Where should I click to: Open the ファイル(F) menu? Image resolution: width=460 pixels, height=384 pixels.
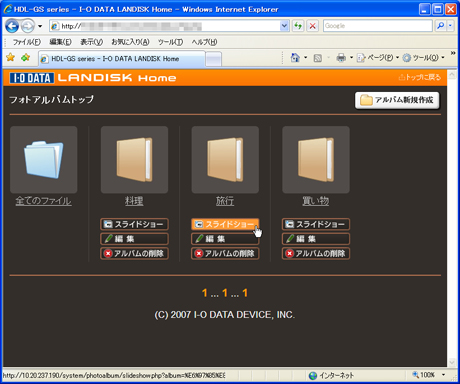(x=27, y=42)
